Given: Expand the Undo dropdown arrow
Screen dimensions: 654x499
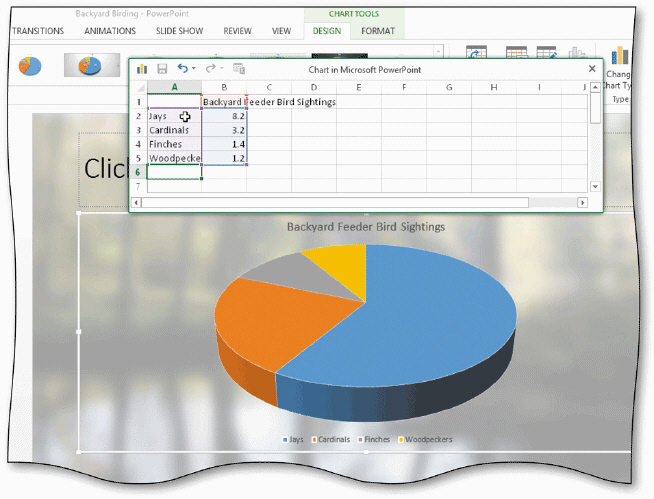Looking at the screenshot, I should tap(194, 68).
